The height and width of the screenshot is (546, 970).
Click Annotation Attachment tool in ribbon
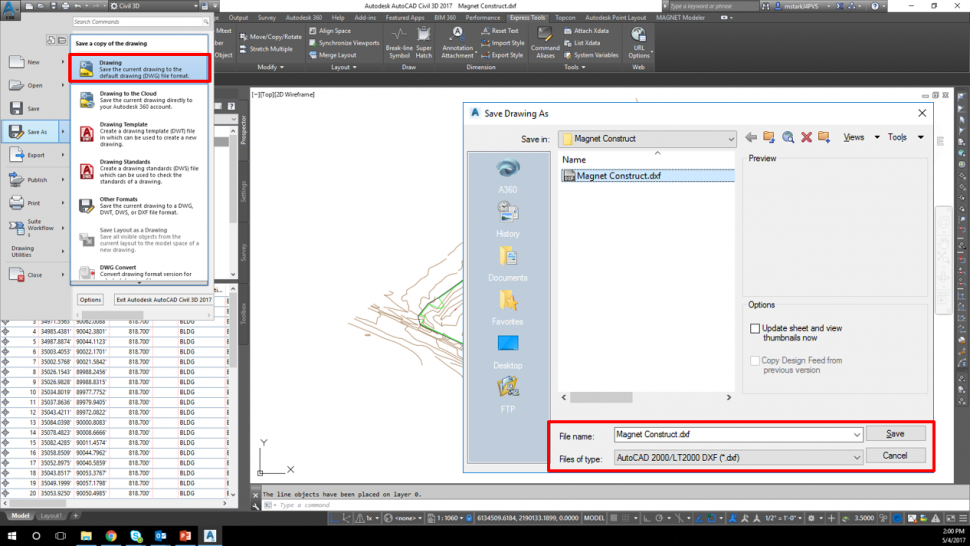(457, 43)
